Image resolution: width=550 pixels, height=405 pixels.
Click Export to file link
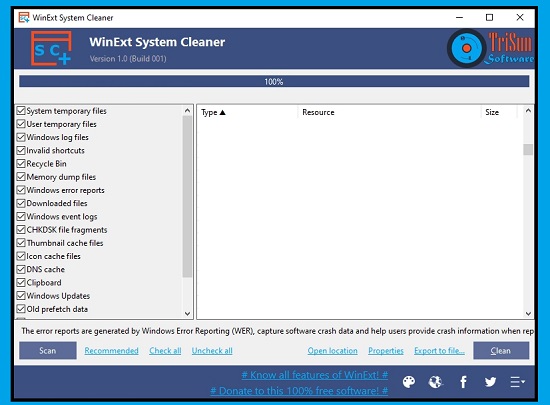[439, 351]
